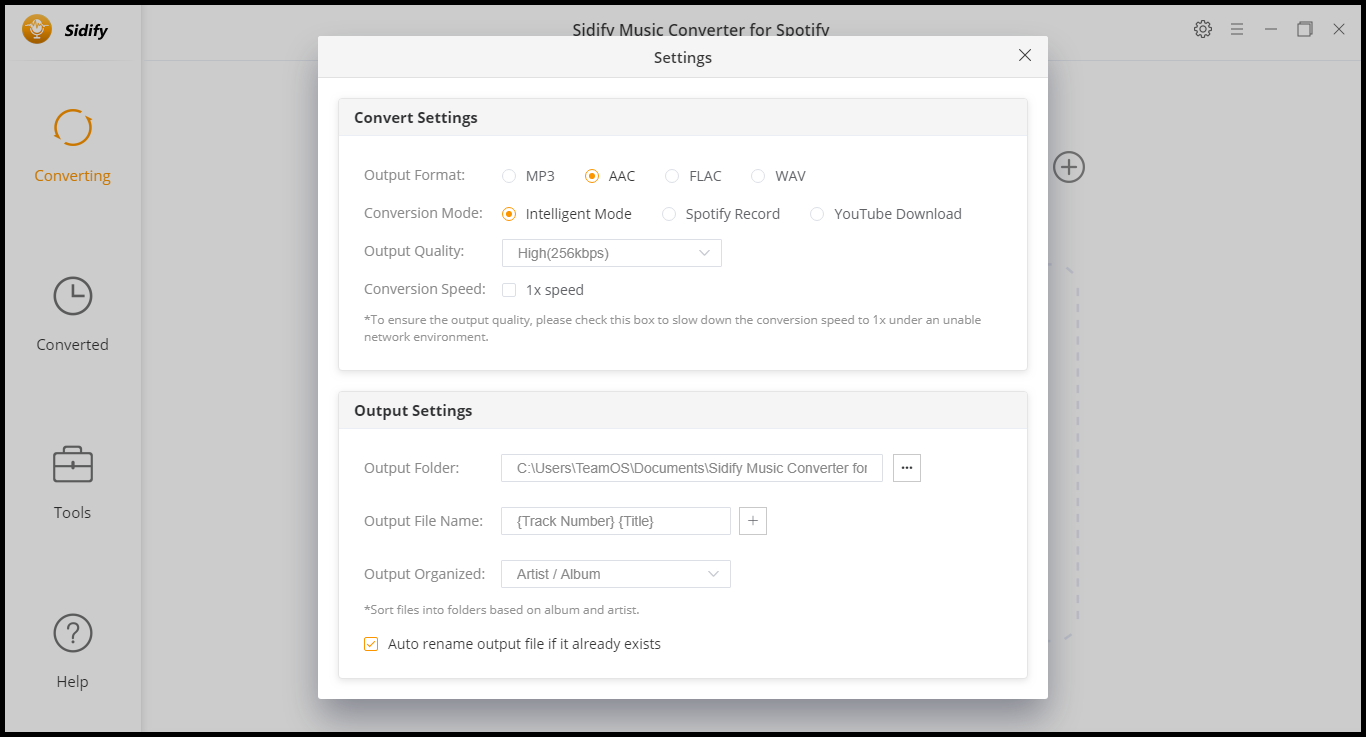
Task: Maximize the Sidify window
Action: pos(1305,29)
